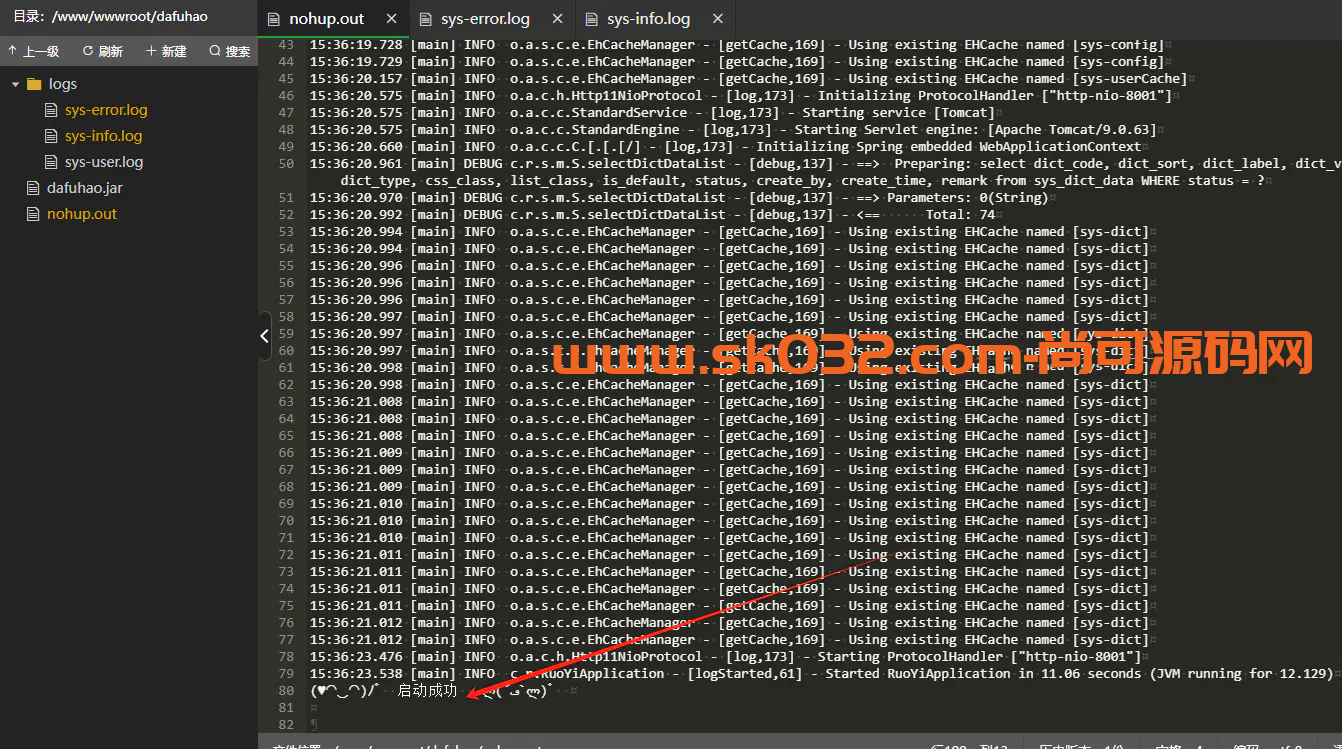Click gutter line number 82
The width and height of the screenshot is (1342, 749).
coord(286,725)
